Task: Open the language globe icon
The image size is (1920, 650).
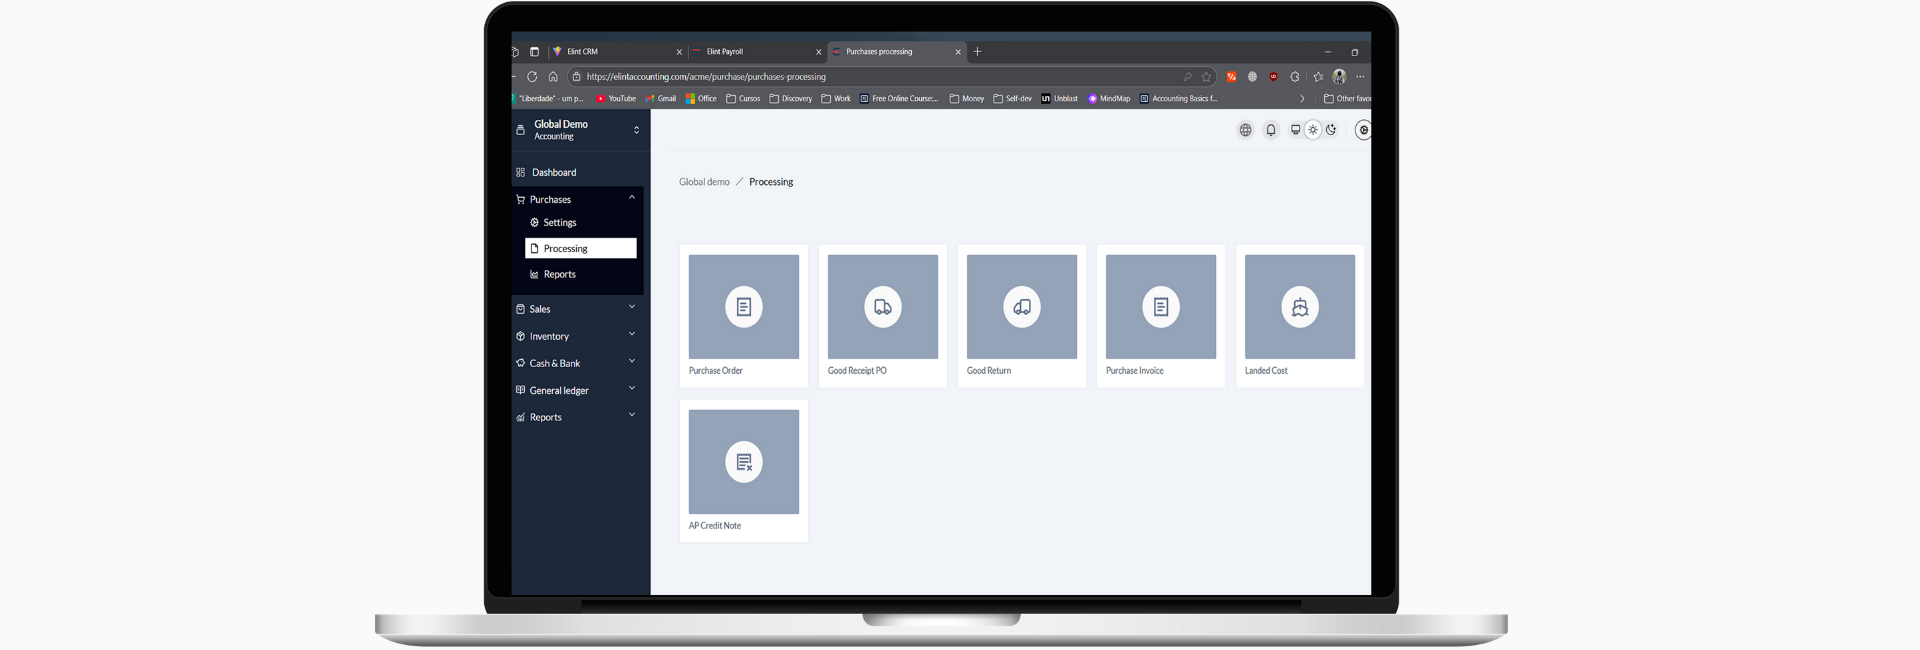Action: pos(1245,130)
